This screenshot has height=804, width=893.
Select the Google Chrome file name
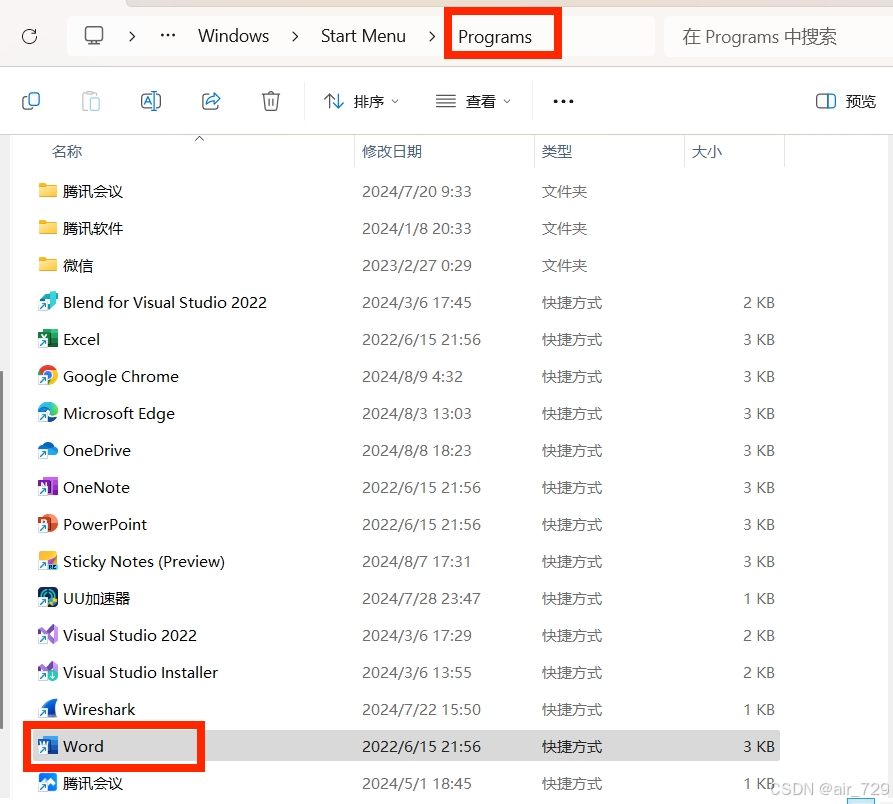click(x=121, y=376)
